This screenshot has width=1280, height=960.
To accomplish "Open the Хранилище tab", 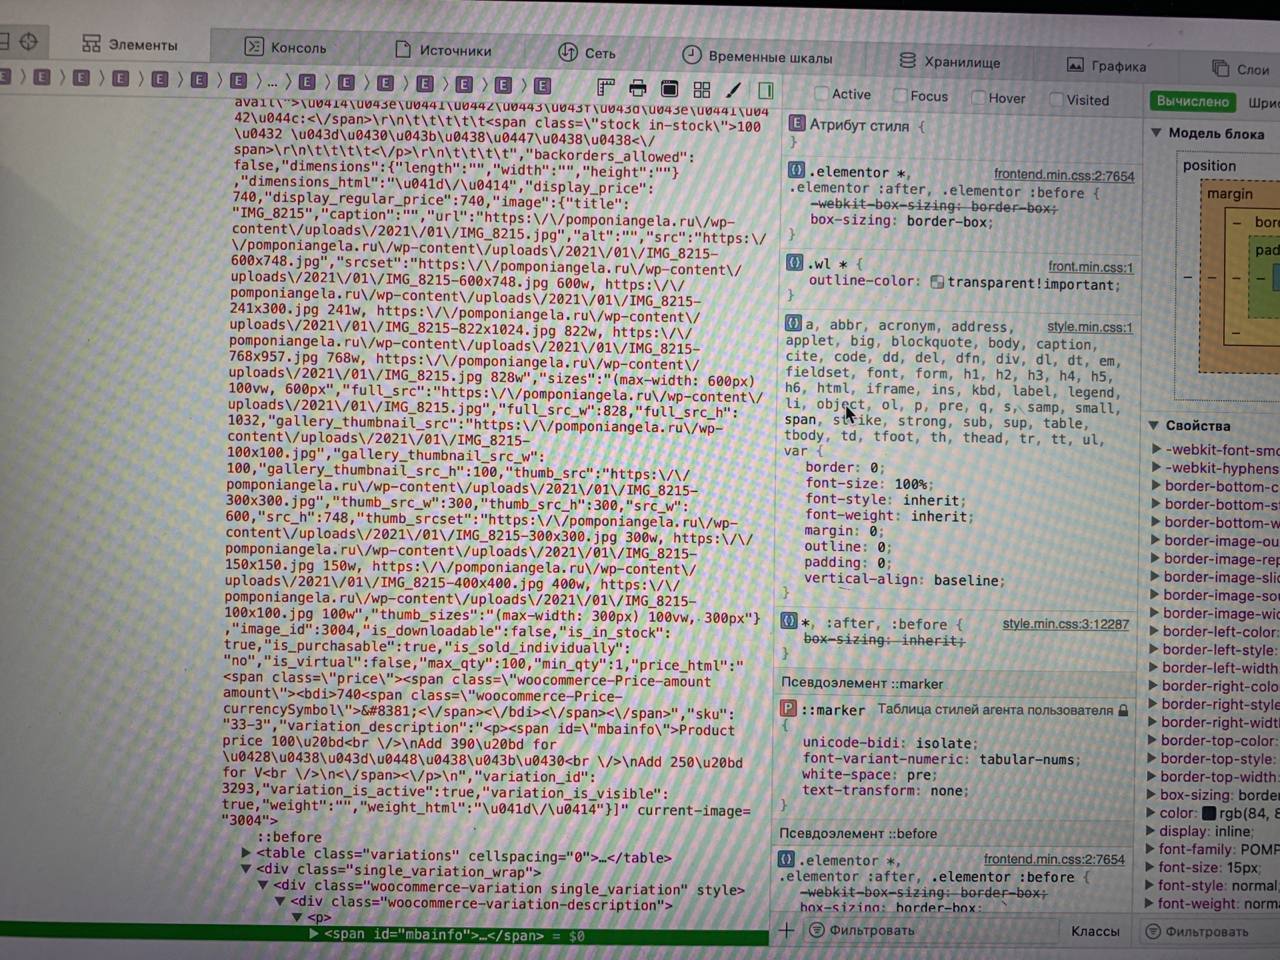I will coord(949,61).
